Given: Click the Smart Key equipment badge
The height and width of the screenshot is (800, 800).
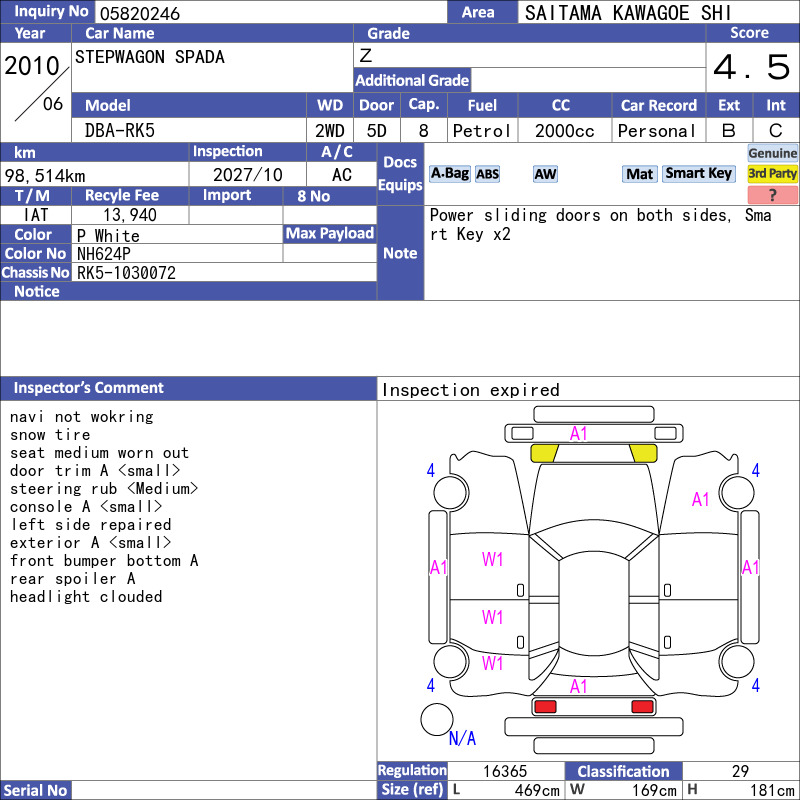Looking at the screenshot, I should (x=698, y=174).
